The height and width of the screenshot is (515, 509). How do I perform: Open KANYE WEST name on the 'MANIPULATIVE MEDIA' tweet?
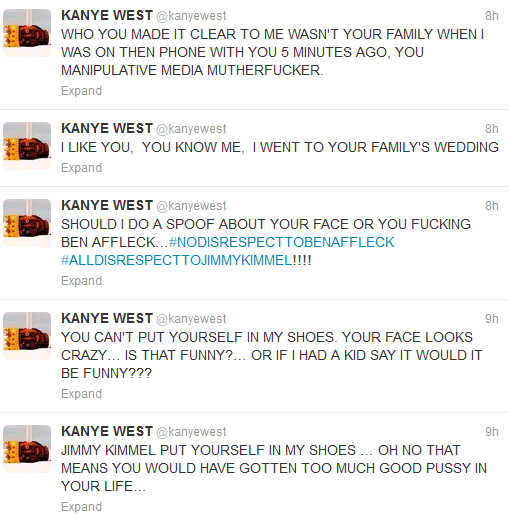coord(107,15)
